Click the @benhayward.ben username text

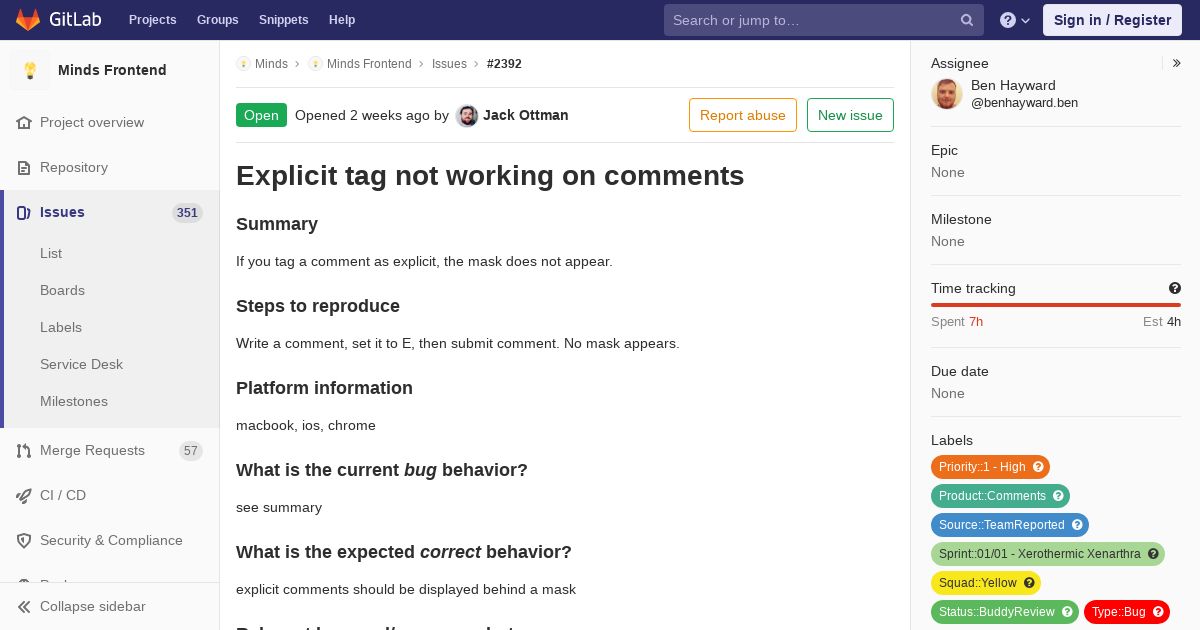[1024, 103]
